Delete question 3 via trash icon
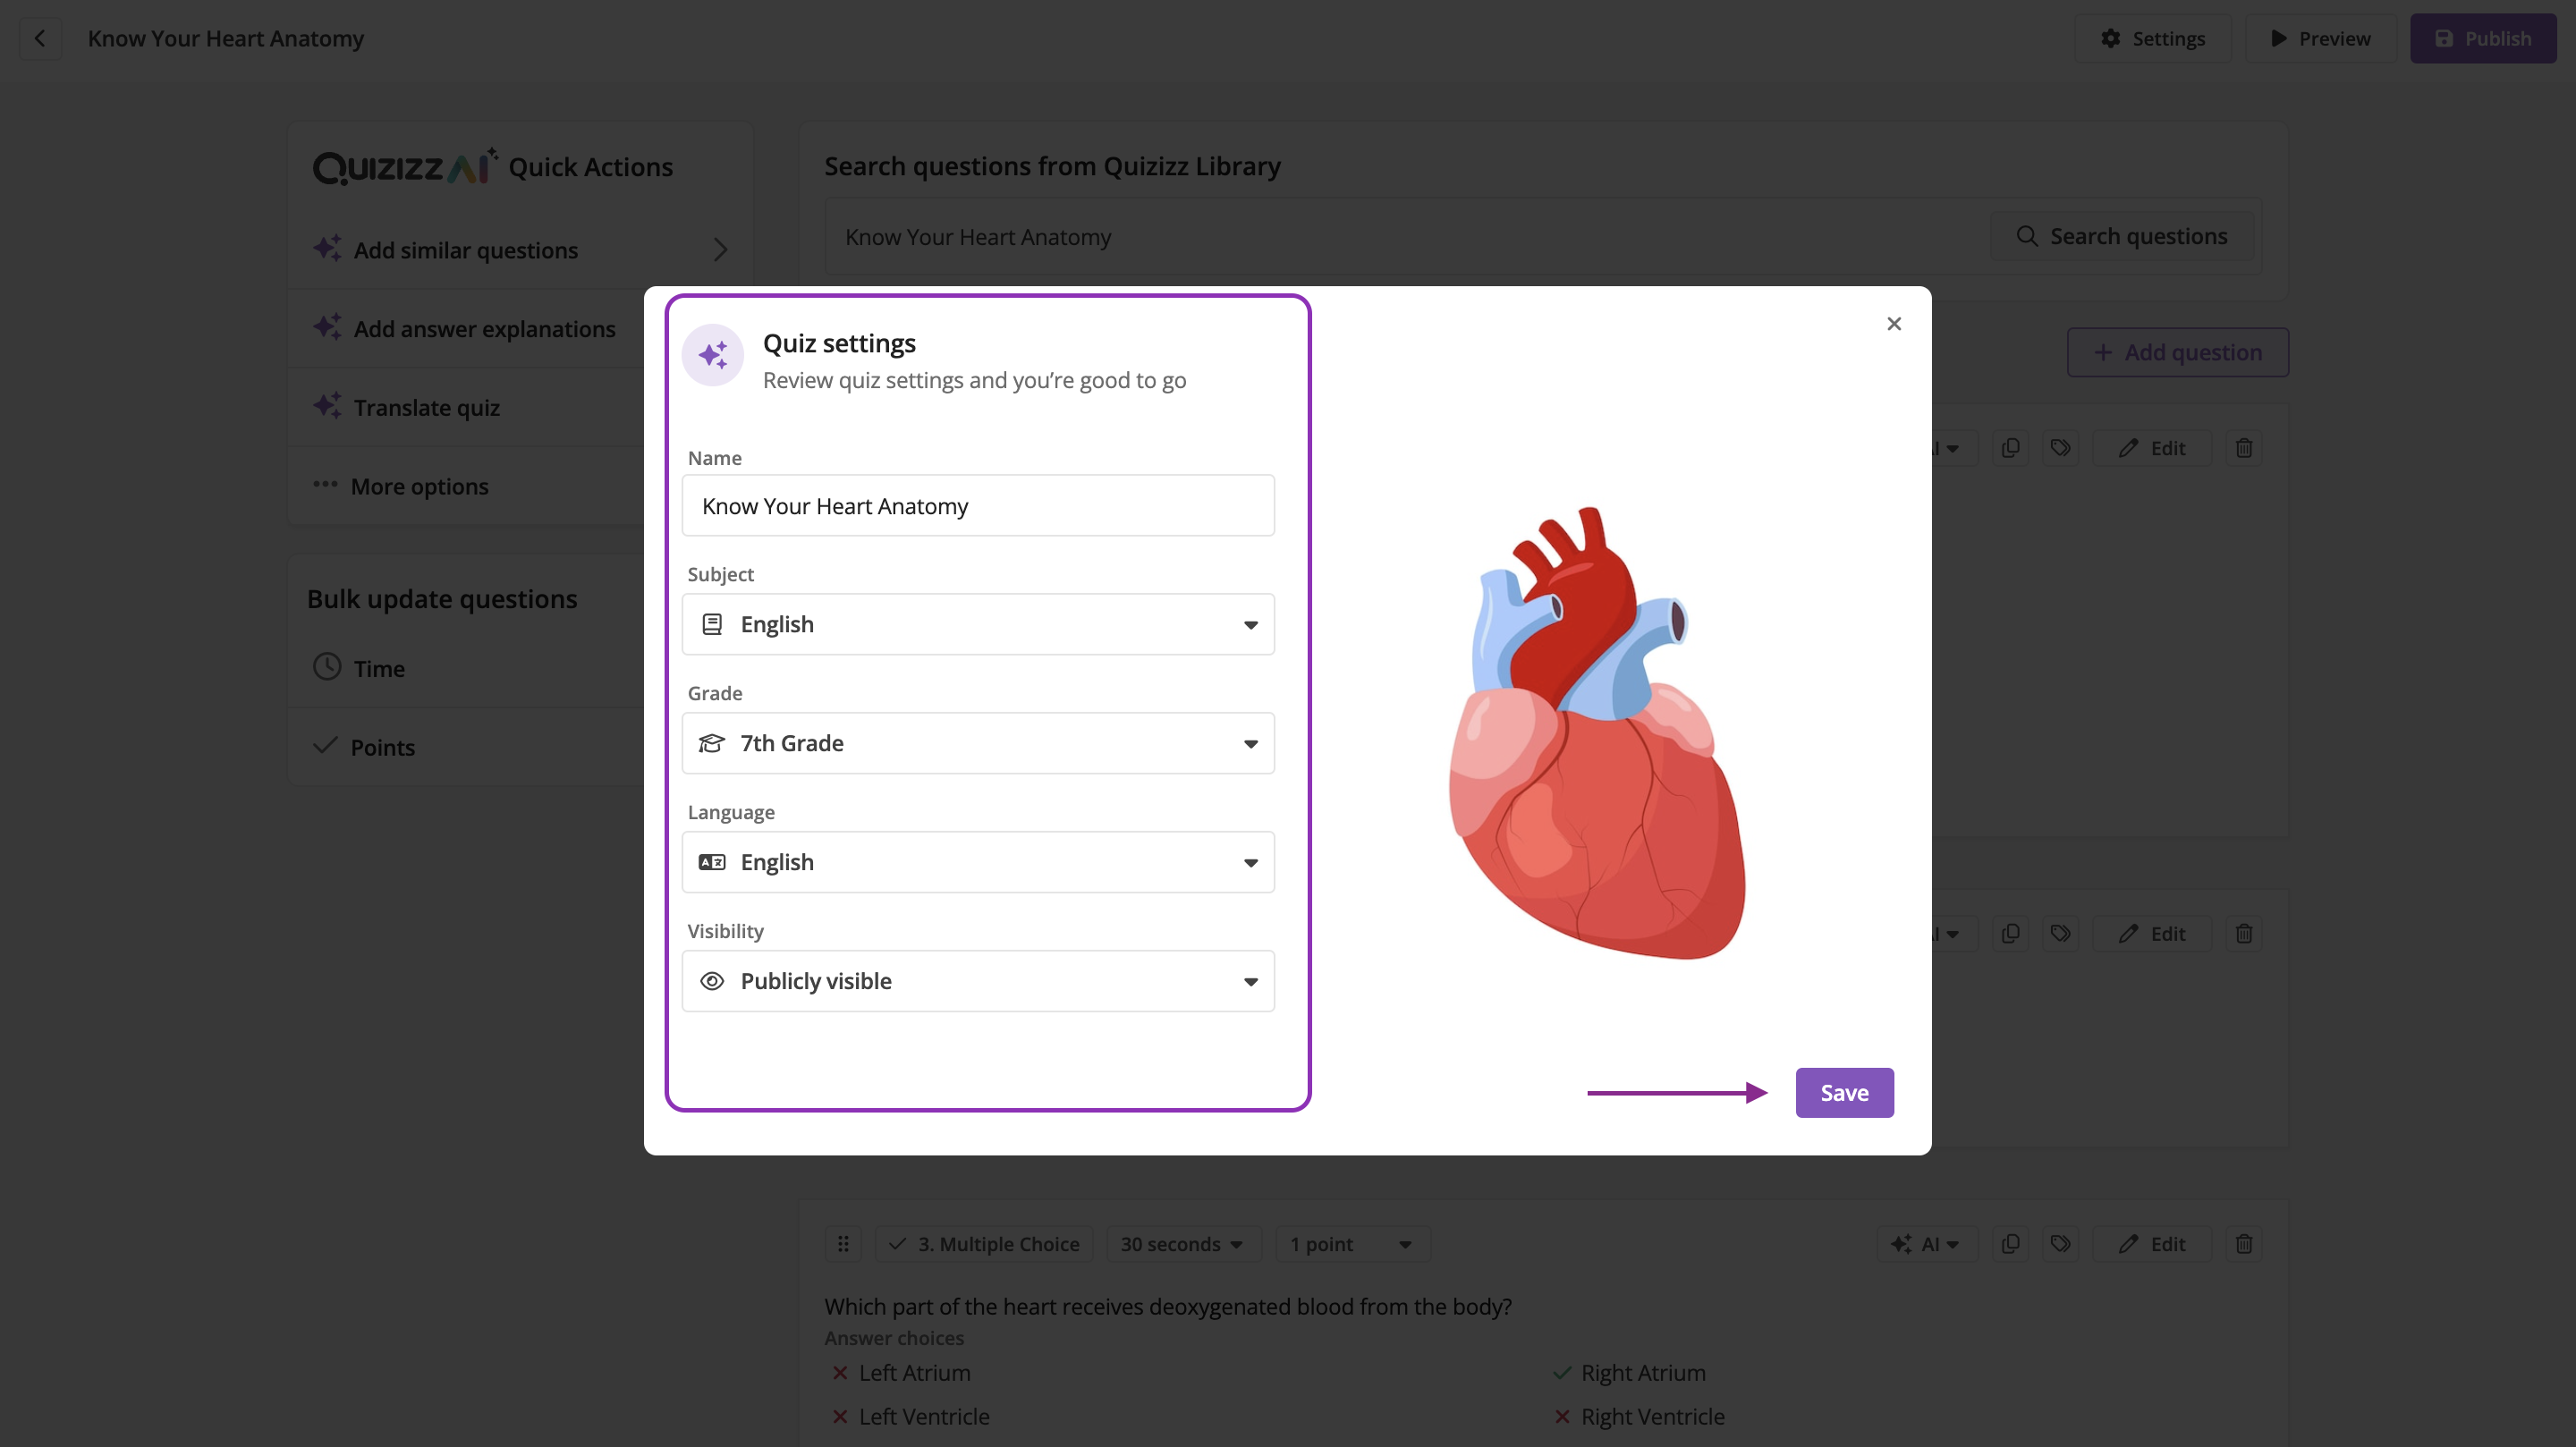Viewport: 2576px width, 1447px height. (2244, 1244)
